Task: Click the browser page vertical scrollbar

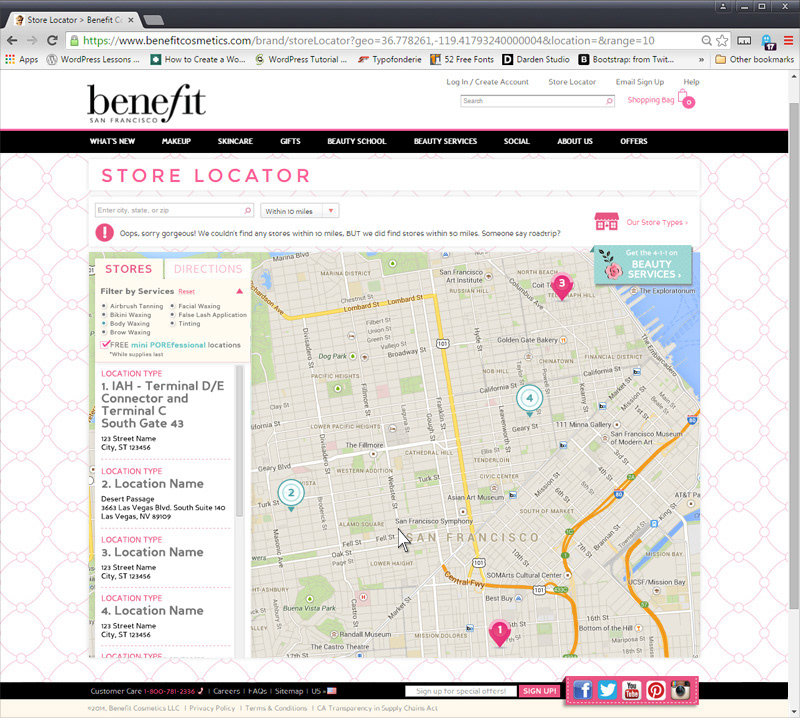Action: (x=793, y=354)
